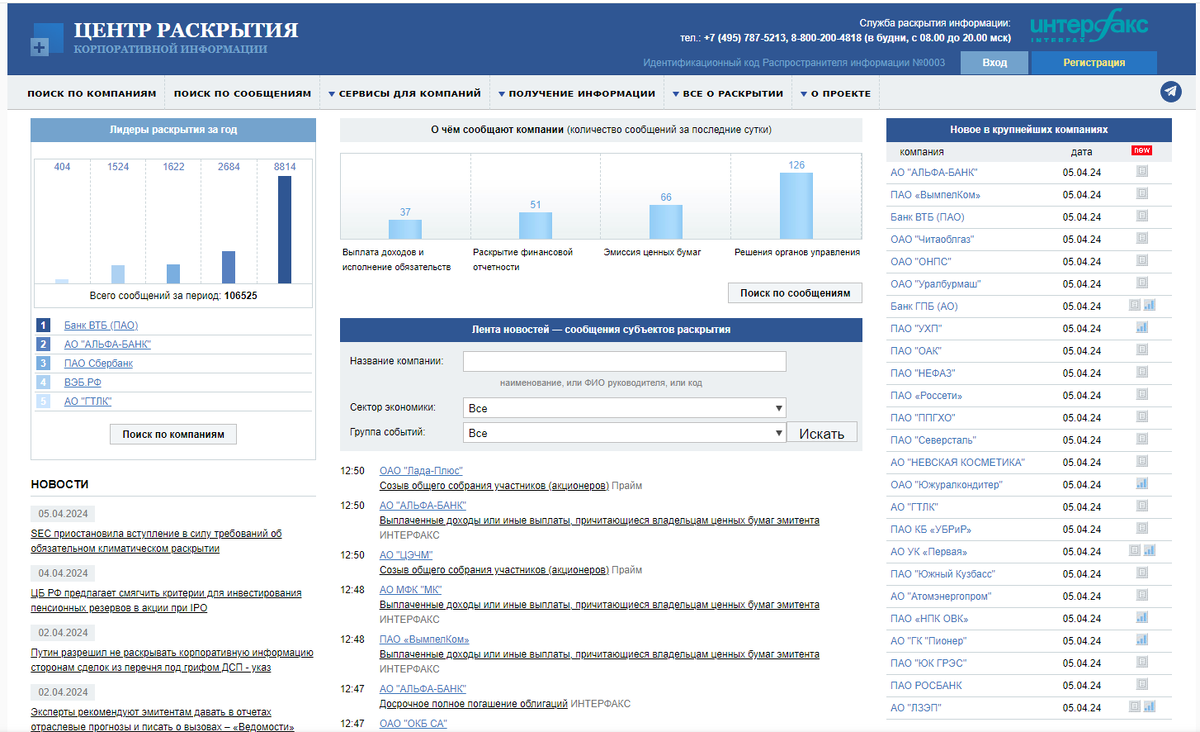
Task: Open document icon for ПАО "ППГХО"
Action: (x=1142, y=417)
